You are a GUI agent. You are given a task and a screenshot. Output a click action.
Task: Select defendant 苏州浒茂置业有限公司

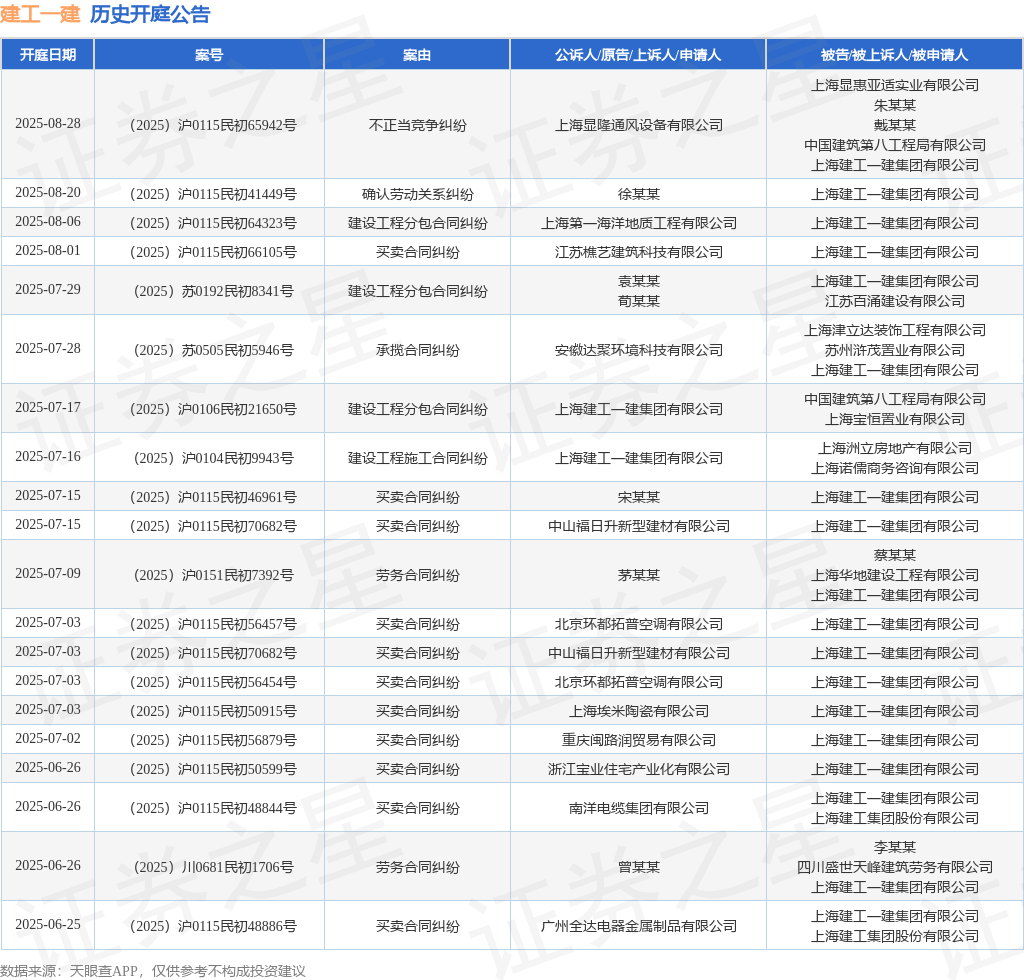[x=895, y=350]
